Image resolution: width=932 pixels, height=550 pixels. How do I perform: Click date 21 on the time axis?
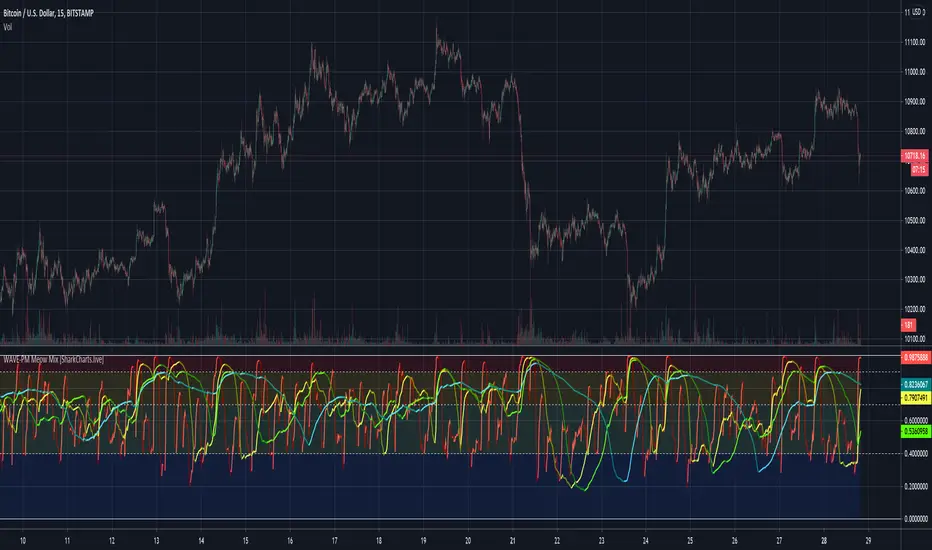(x=512, y=541)
